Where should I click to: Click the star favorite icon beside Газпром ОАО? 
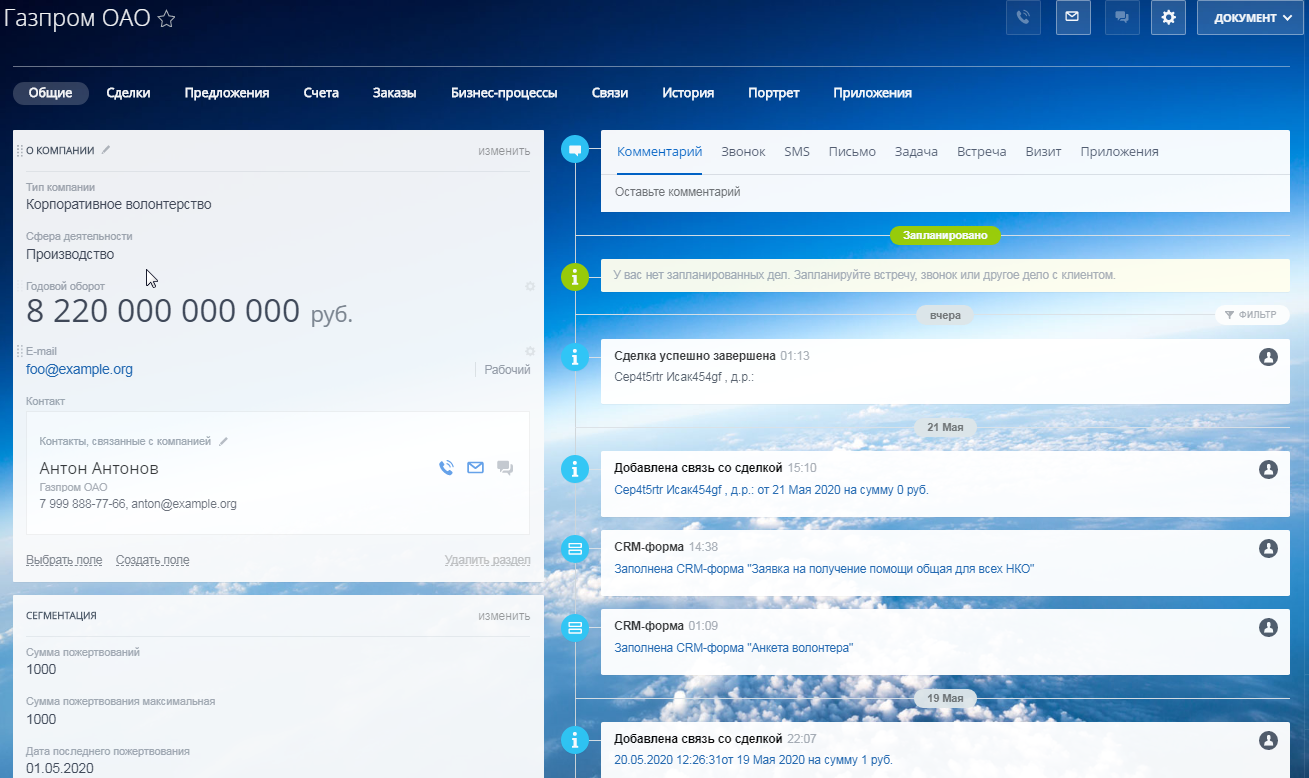167,19
